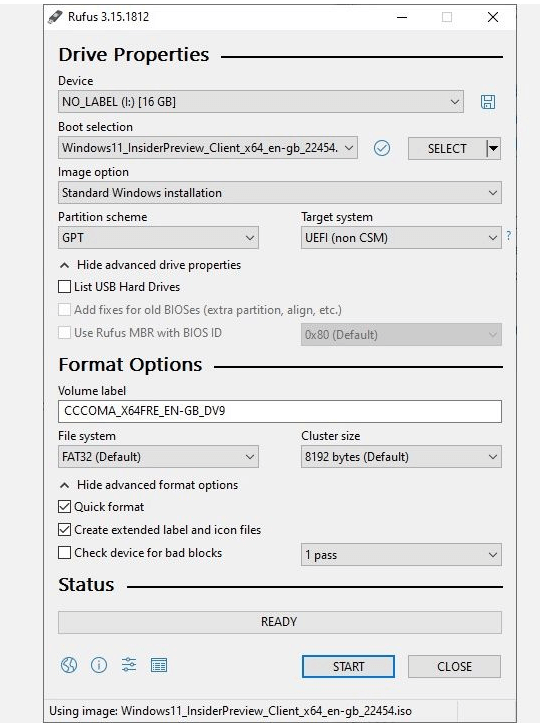
Task: Uncheck the Quick format checkbox
Action: point(64,507)
